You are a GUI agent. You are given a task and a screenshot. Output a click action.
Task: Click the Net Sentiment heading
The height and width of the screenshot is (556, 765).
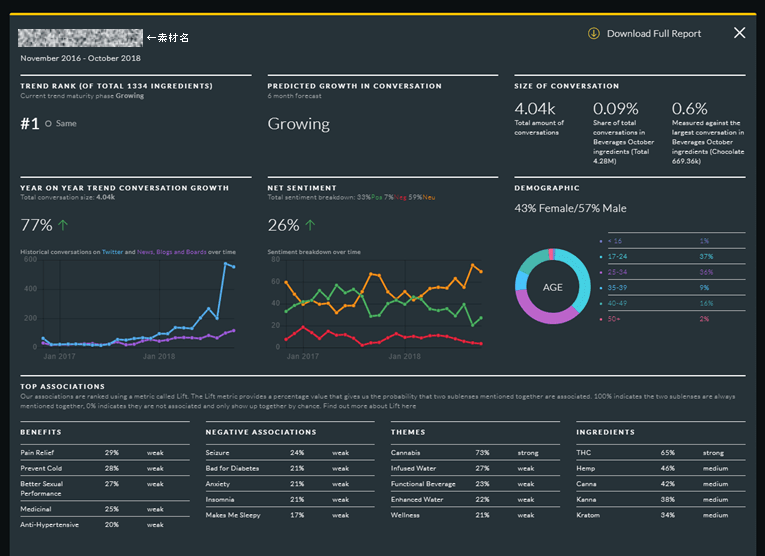click(302, 188)
